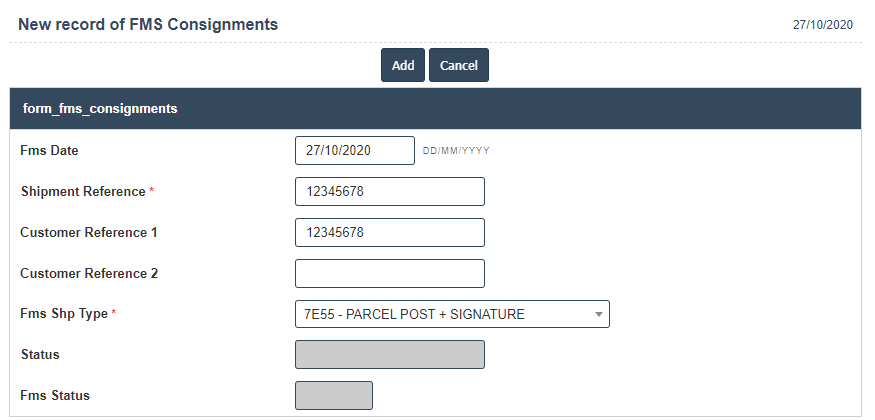Select the Customer Reference 1 field
The height and width of the screenshot is (420, 875).
coord(389,232)
